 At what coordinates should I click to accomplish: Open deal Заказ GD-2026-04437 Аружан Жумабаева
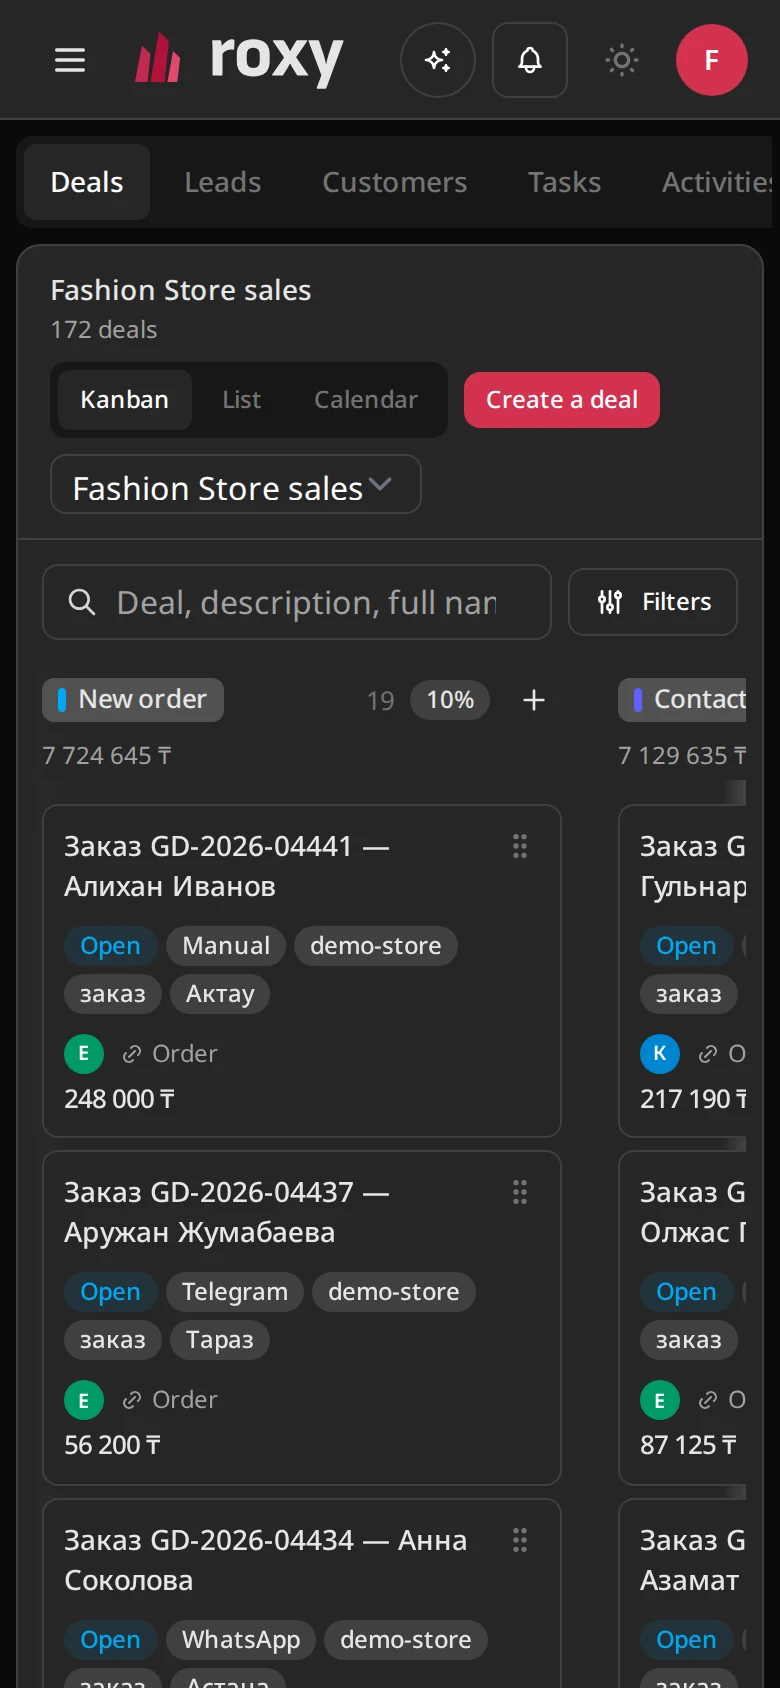click(x=227, y=1212)
